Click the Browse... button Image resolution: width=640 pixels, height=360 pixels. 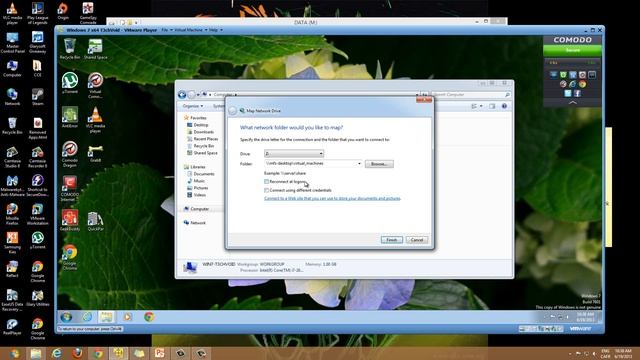[379, 164]
